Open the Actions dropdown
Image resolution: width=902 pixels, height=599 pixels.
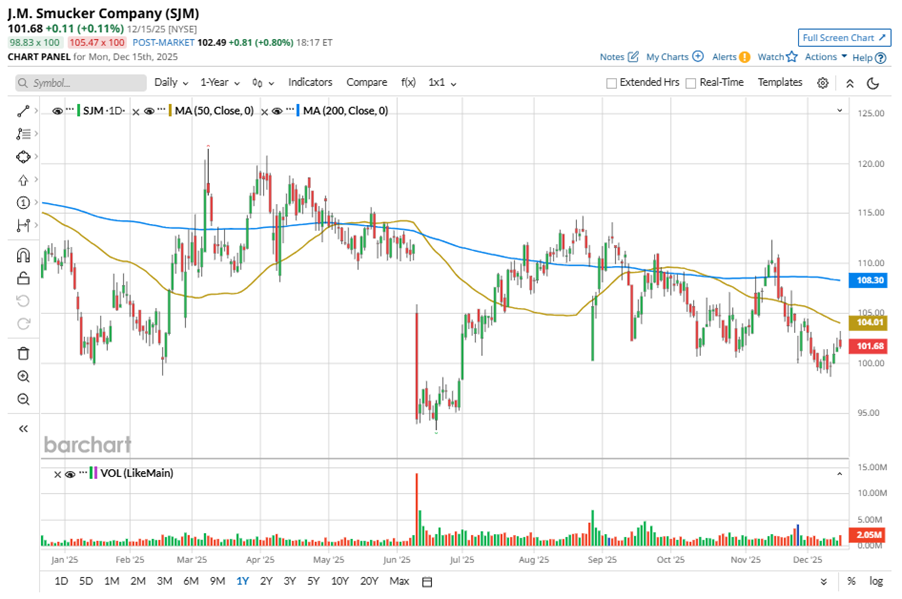[825, 56]
